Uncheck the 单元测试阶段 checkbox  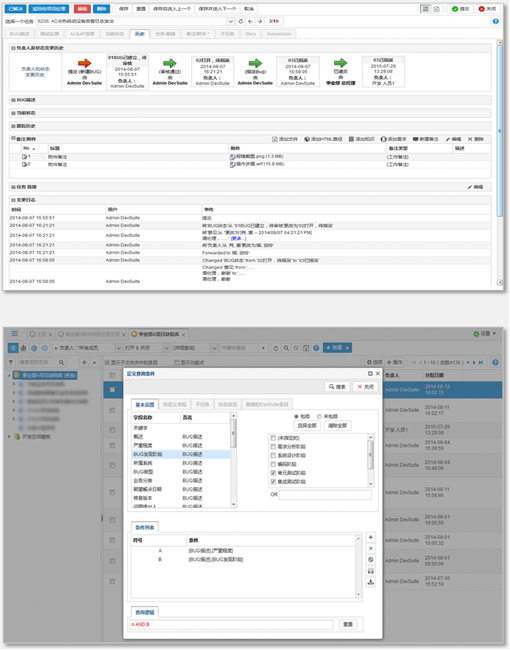click(273, 473)
